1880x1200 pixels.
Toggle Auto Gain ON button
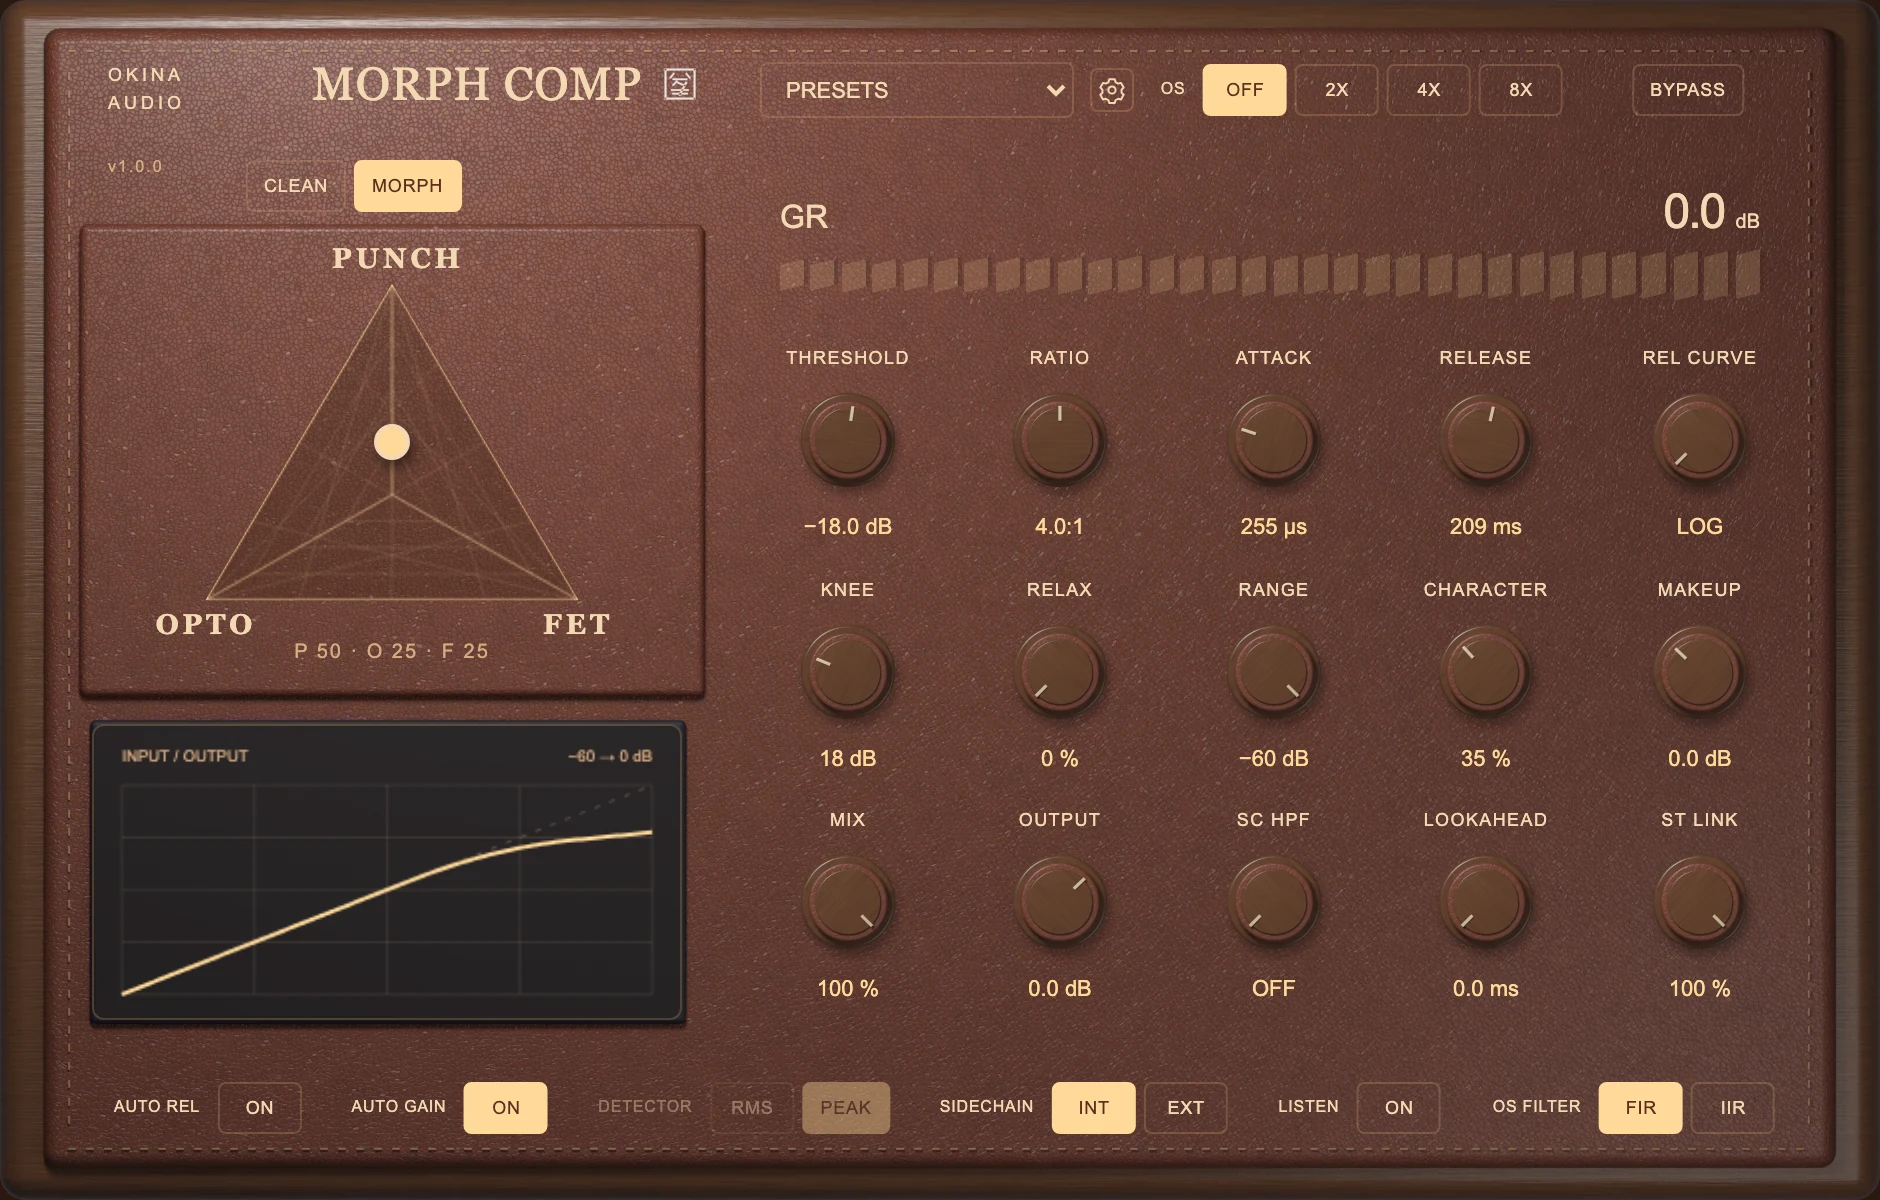(x=505, y=1108)
